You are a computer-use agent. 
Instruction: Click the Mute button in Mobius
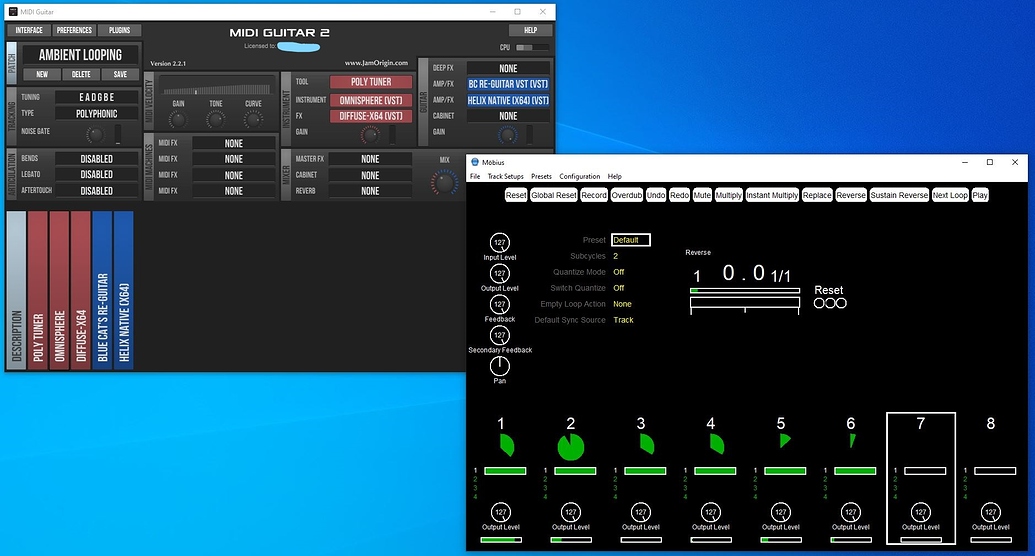tap(702, 195)
